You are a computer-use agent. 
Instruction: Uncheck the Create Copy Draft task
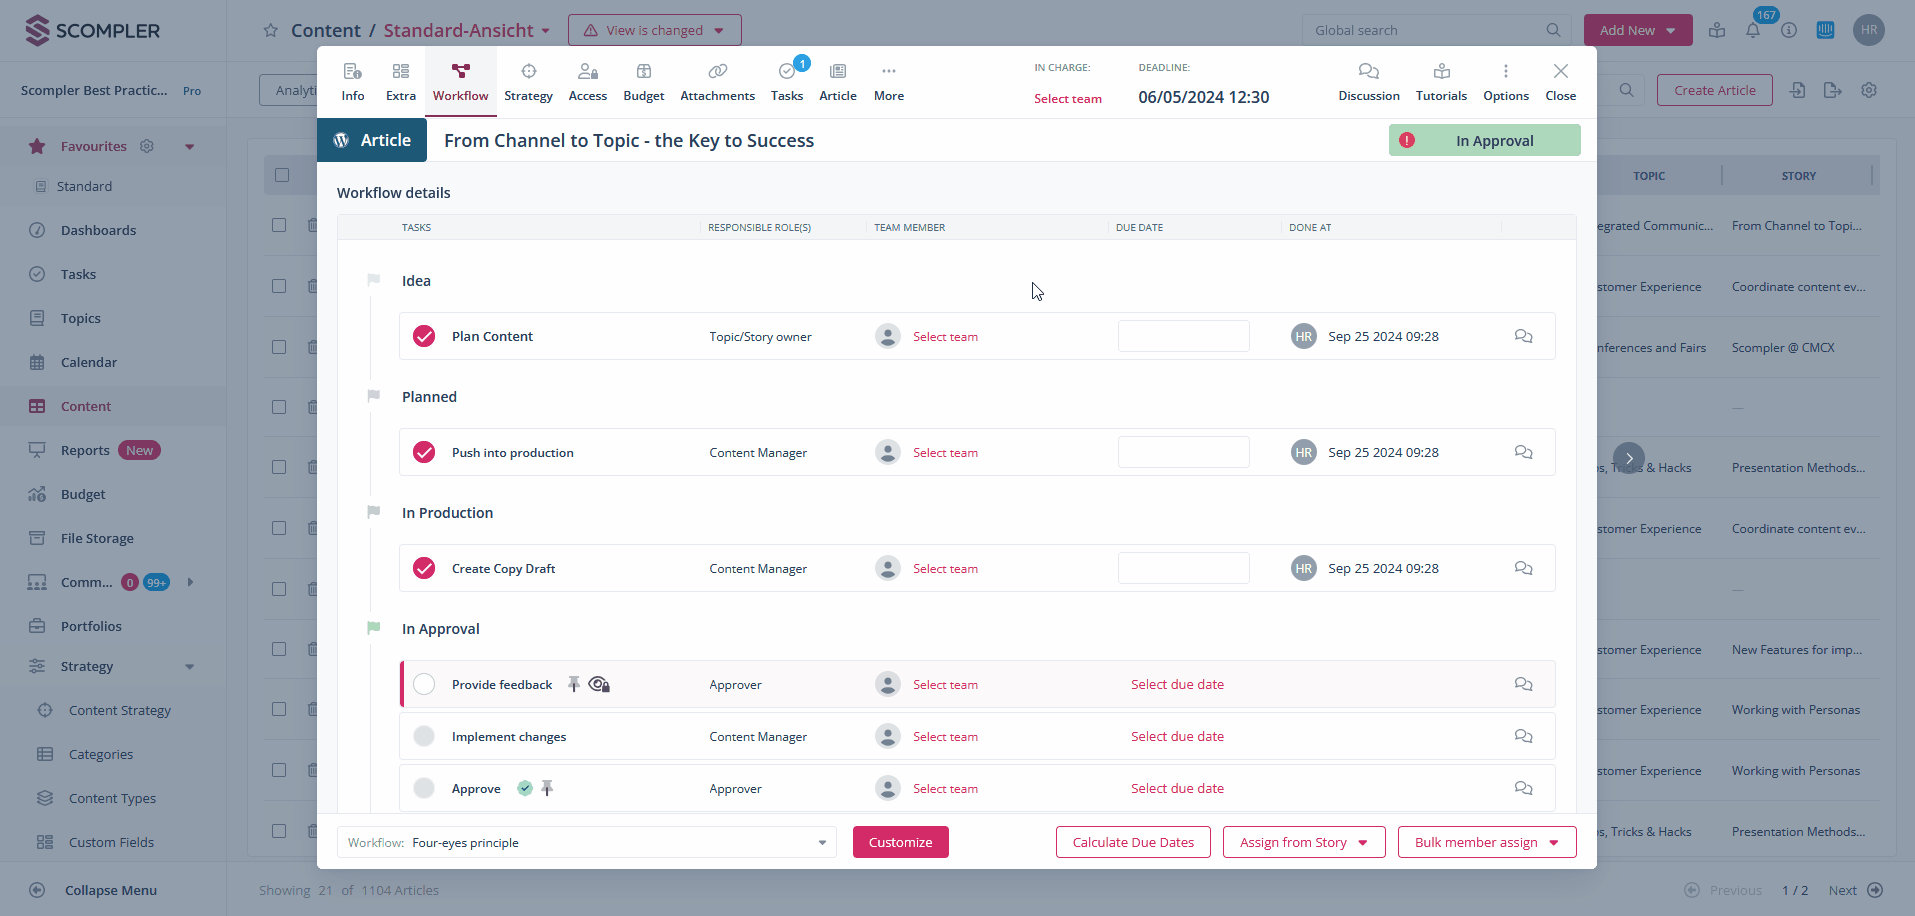424,569
